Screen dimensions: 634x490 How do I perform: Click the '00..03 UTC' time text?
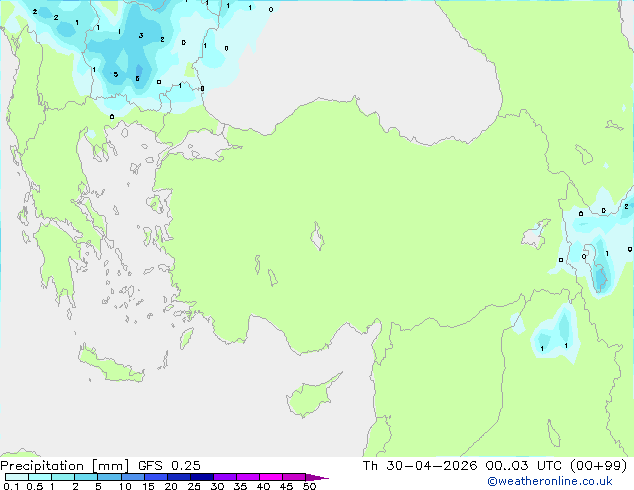pyautogui.click(x=524, y=466)
